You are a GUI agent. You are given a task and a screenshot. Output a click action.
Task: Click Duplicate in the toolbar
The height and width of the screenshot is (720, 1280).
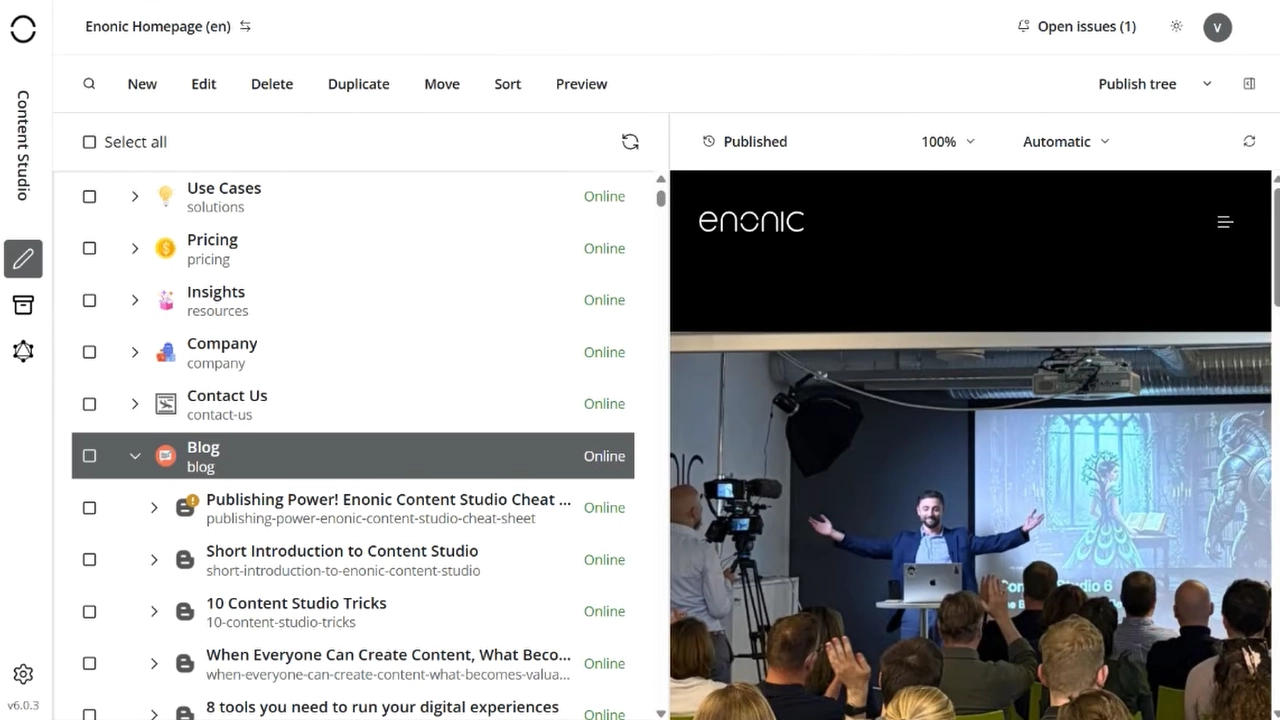[359, 84]
